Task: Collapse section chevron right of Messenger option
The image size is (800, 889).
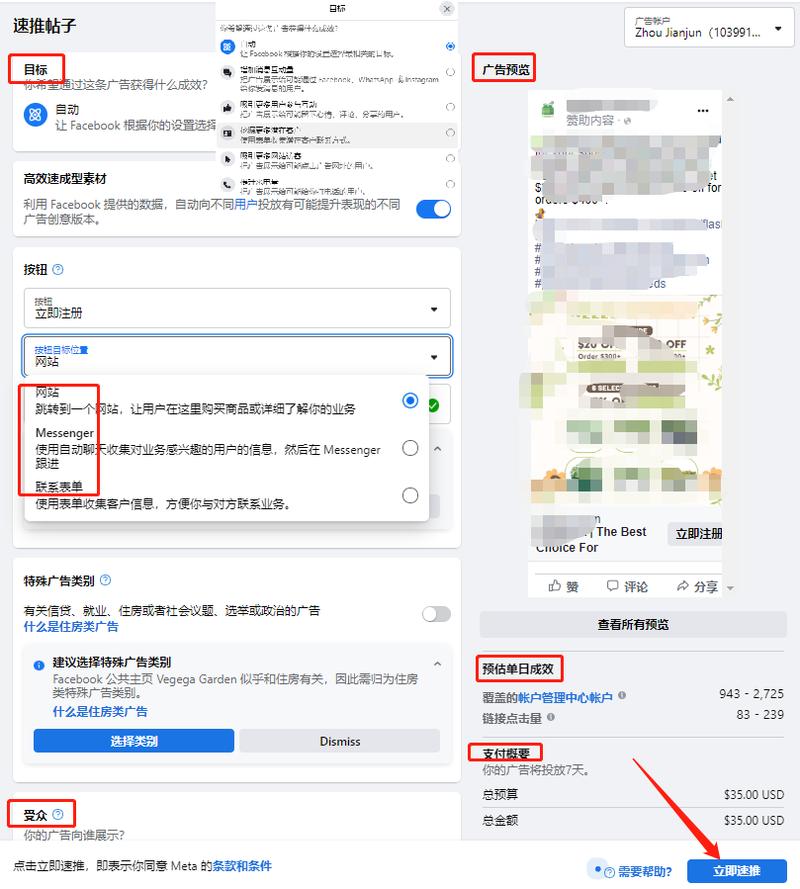Action: click(437, 448)
